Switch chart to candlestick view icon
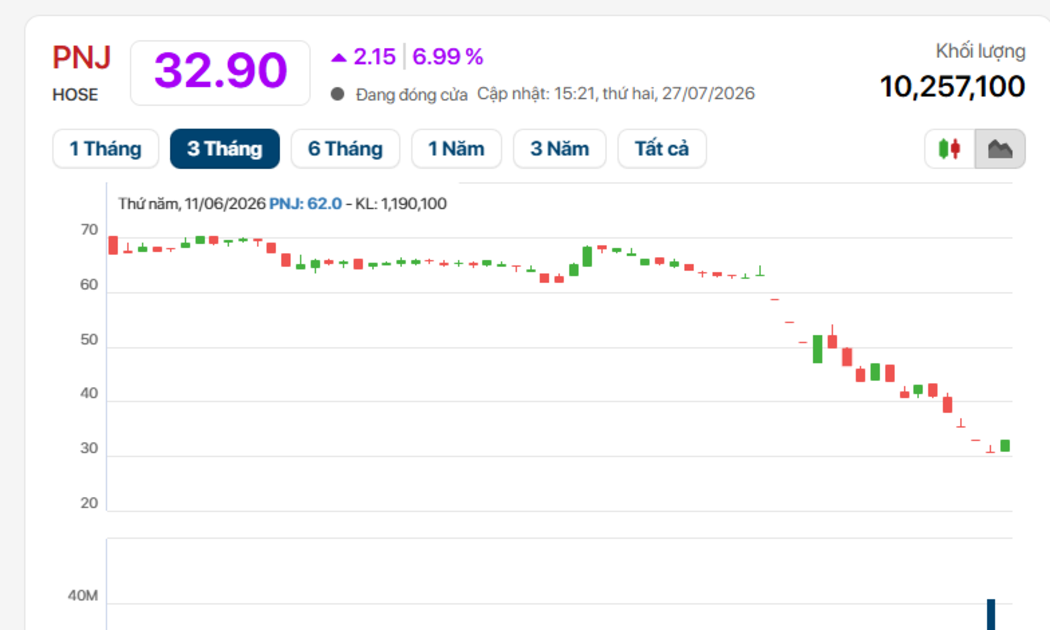This screenshot has height=630, width=1050. (x=950, y=149)
